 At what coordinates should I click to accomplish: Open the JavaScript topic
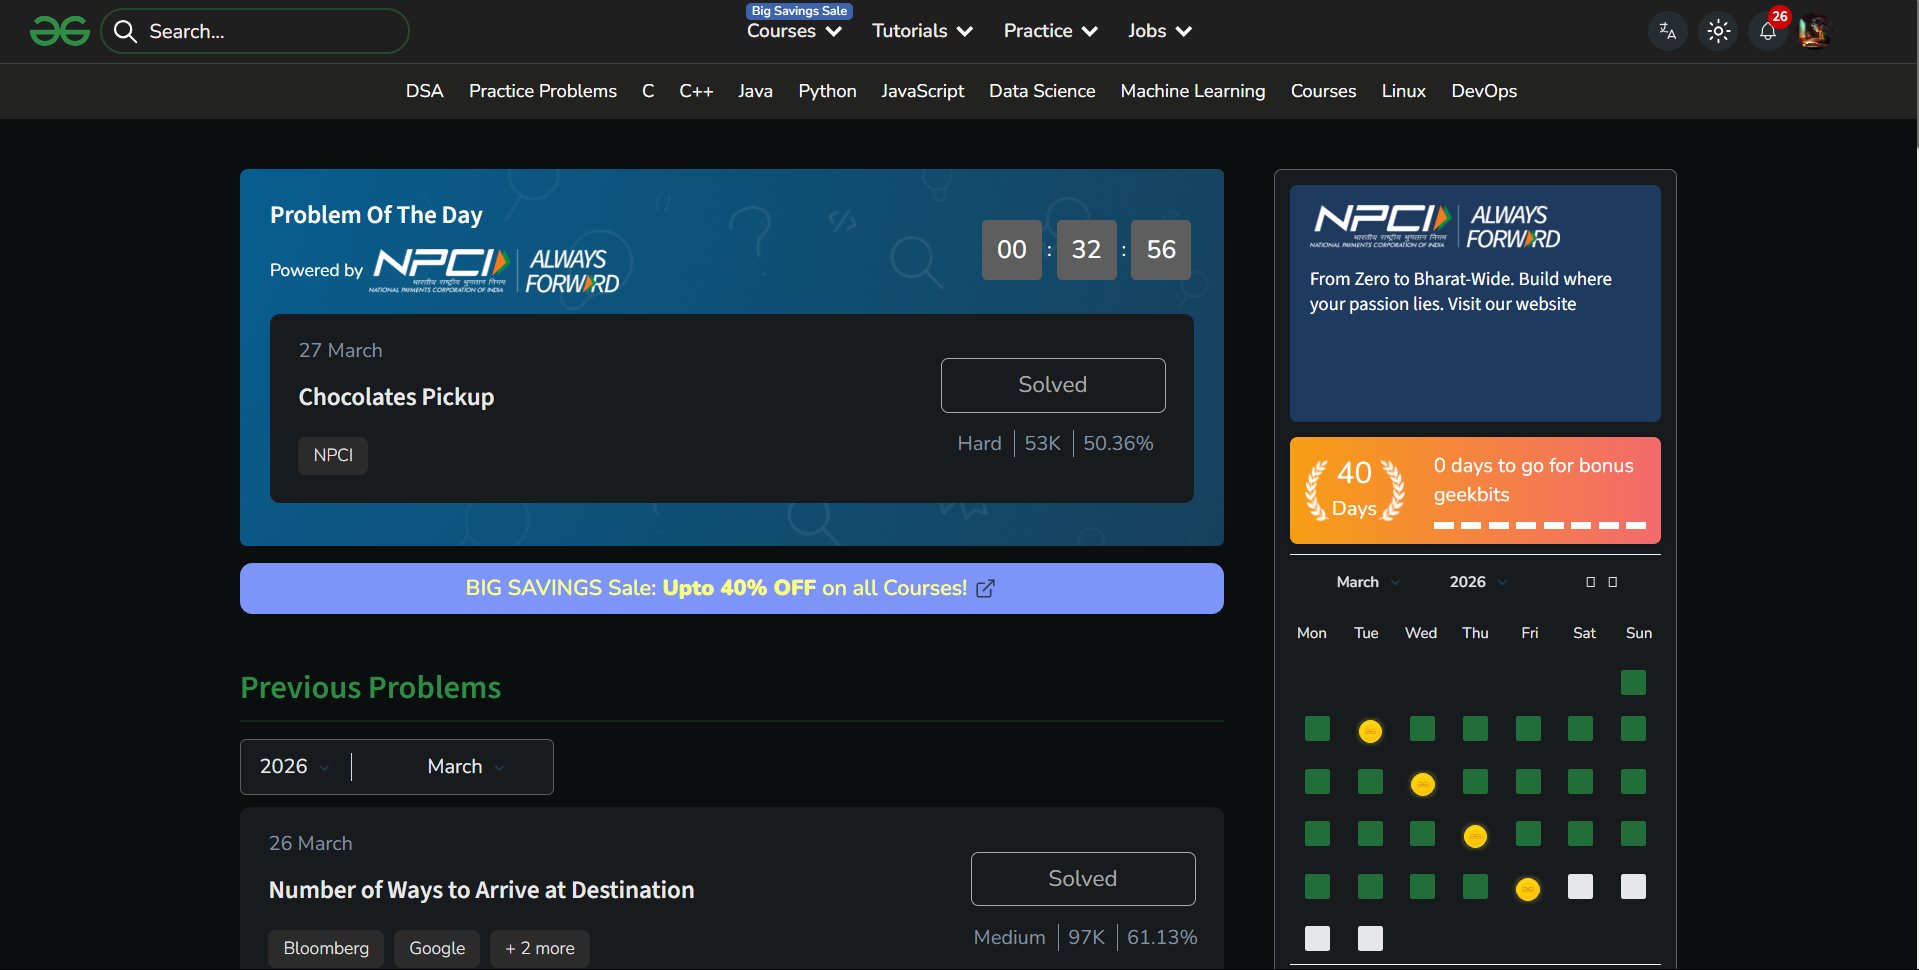tap(922, 91)
